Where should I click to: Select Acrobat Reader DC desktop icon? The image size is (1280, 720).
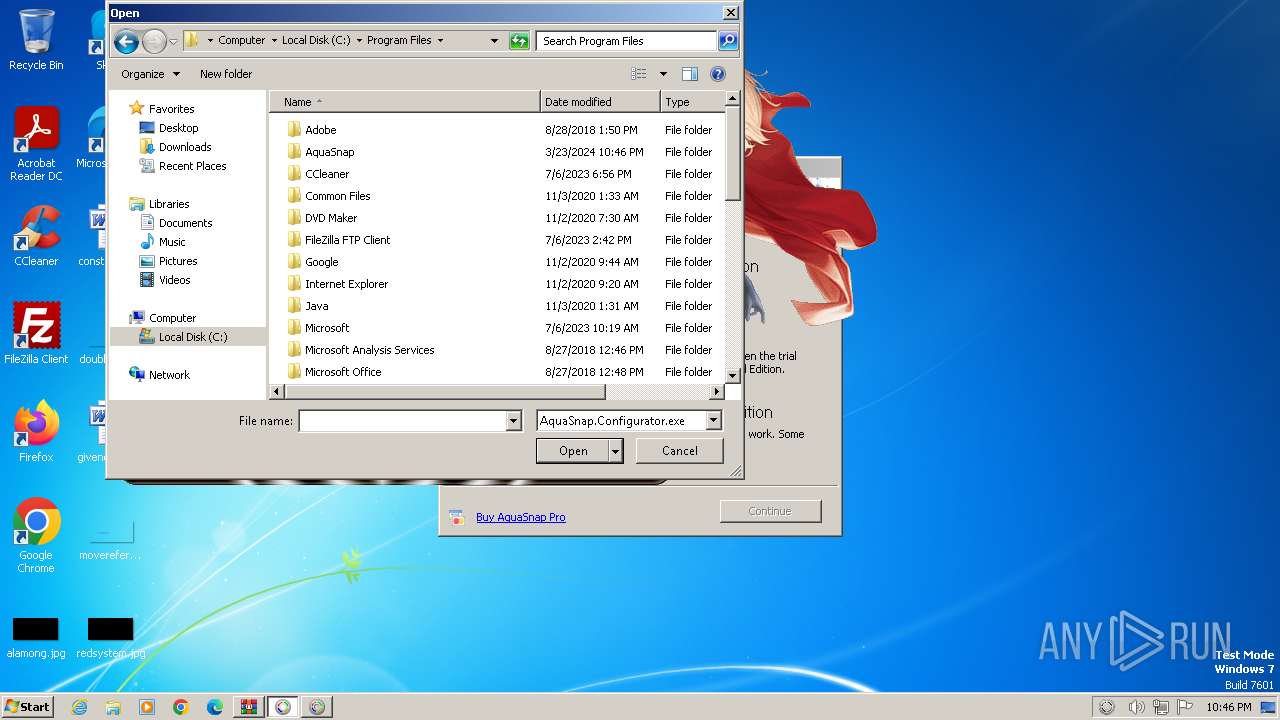pyautogui.click(x=36, y=145)
